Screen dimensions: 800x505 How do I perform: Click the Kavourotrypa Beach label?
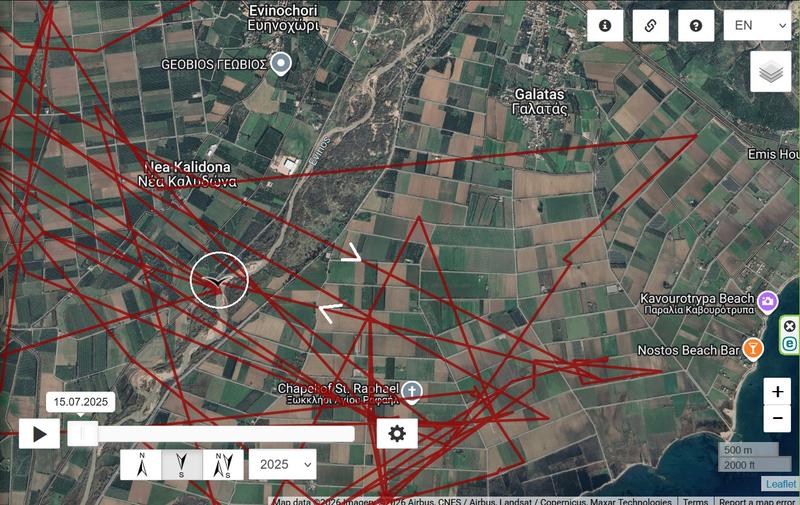[697, 304]
